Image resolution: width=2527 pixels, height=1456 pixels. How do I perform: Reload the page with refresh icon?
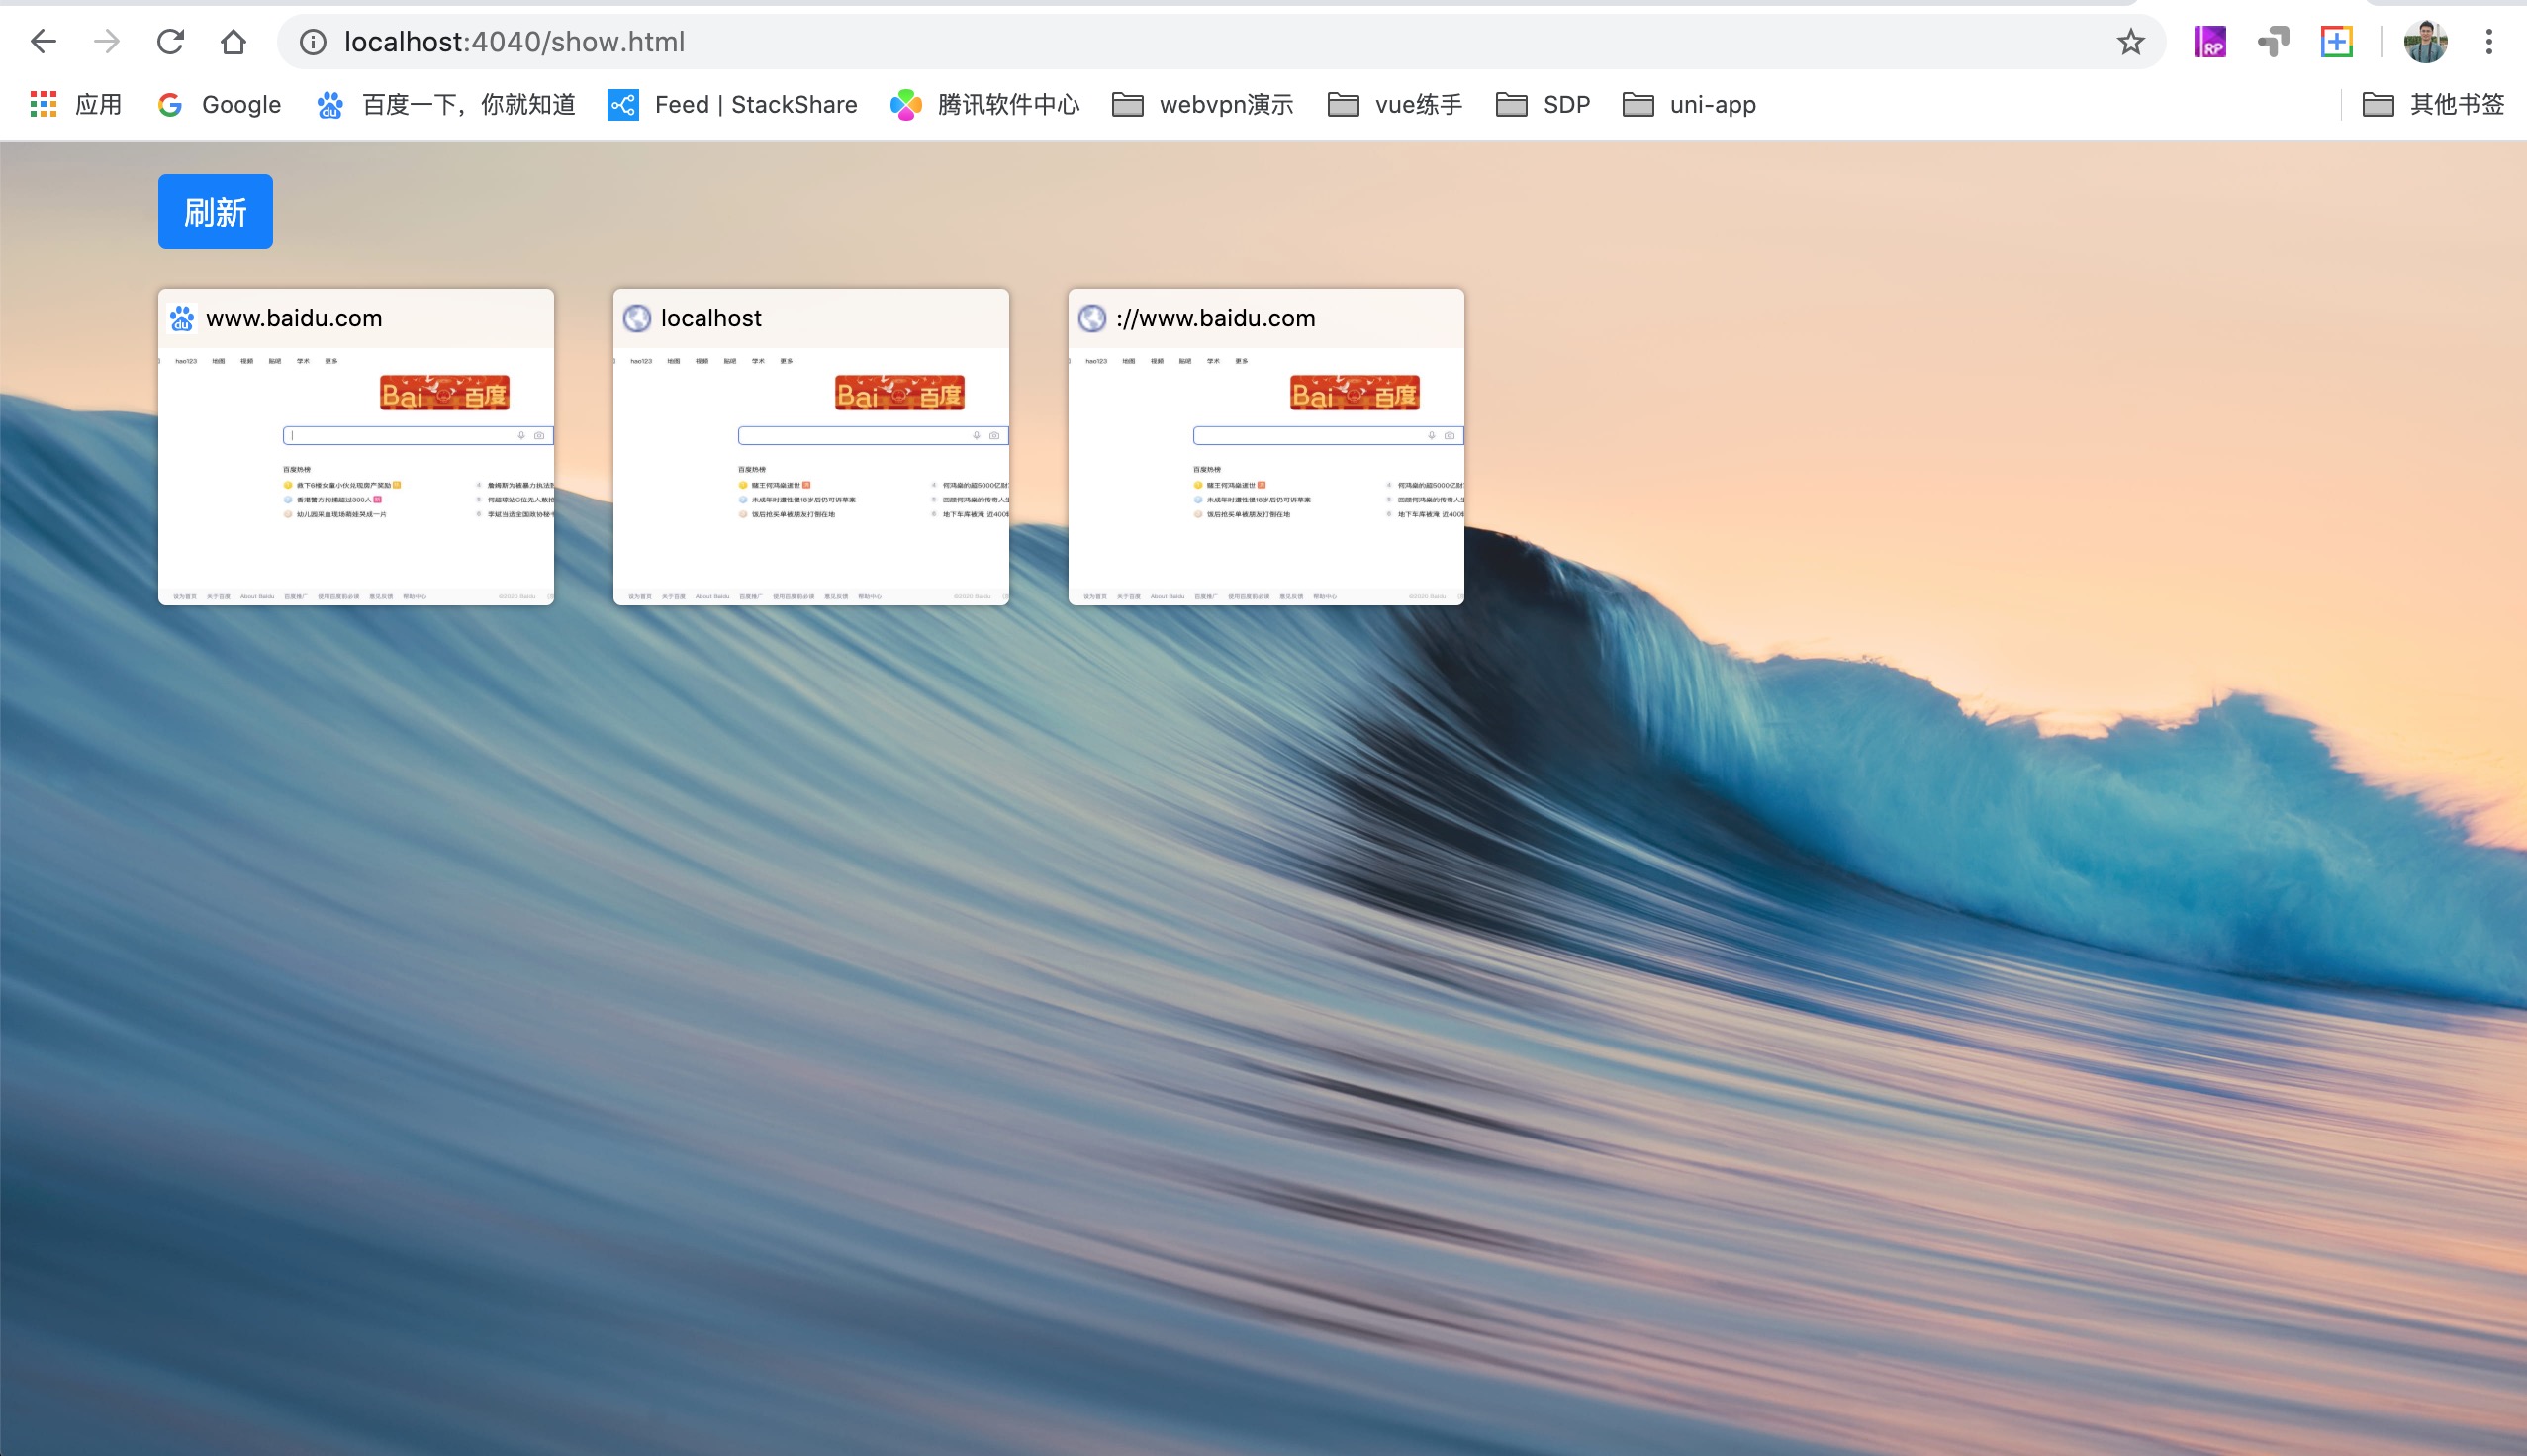coord(170,42)
